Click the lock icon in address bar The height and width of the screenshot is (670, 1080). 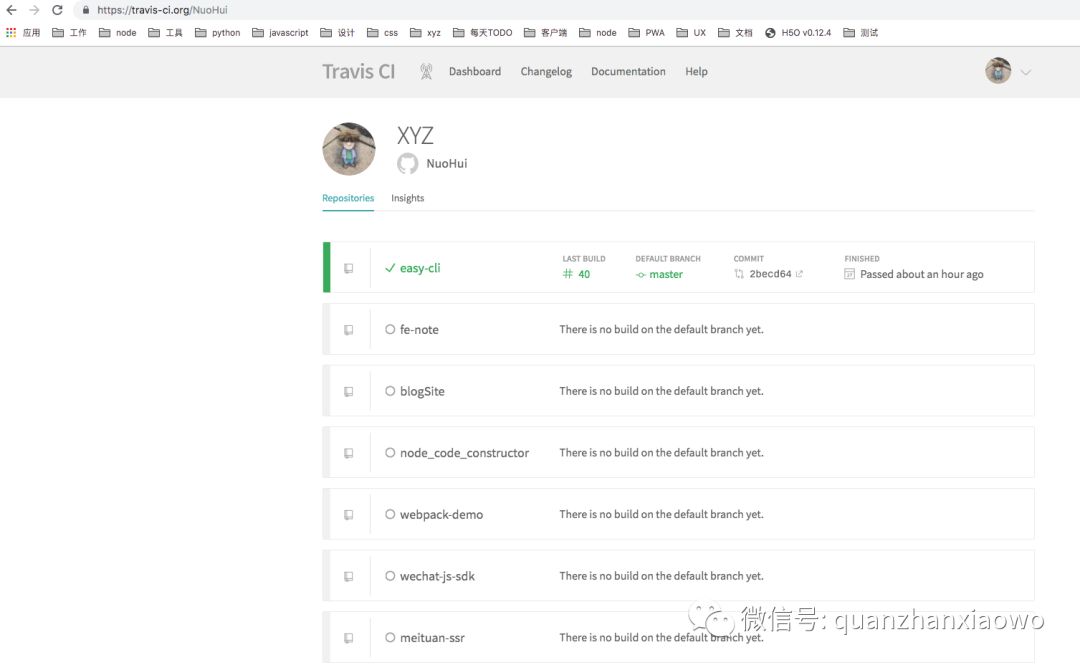tap(86, 10)
